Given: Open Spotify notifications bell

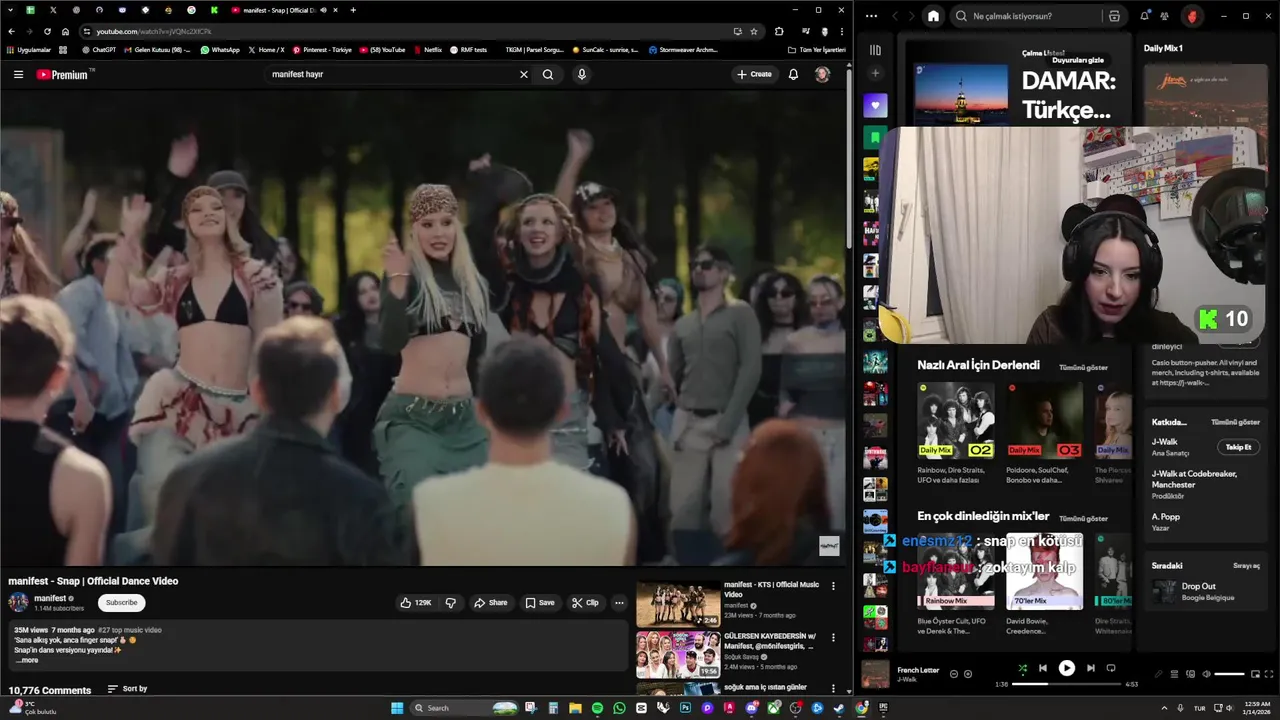Looking at the screenshot, I should (1144, 16).
